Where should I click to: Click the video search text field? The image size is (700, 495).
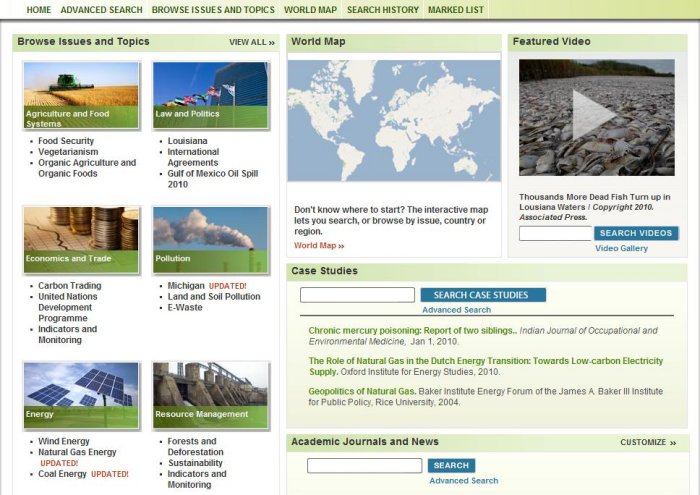point(555,233)
